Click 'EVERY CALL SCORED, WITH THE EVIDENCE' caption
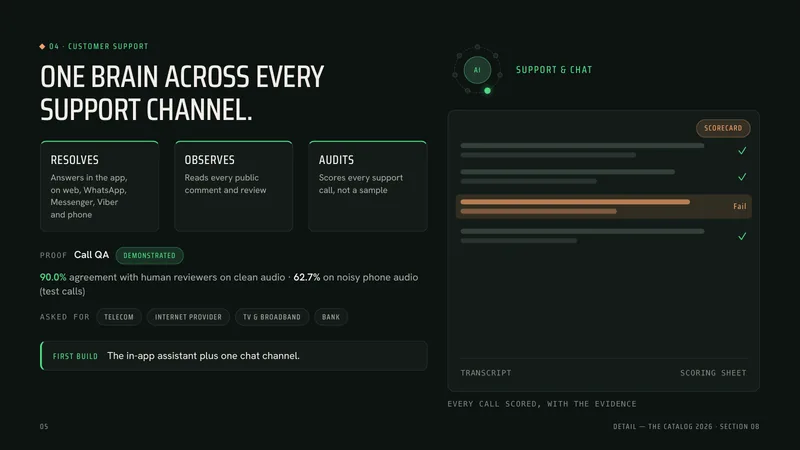Viewport: 800px width, 450px height. pyautogui.click(x=542, y=404)
